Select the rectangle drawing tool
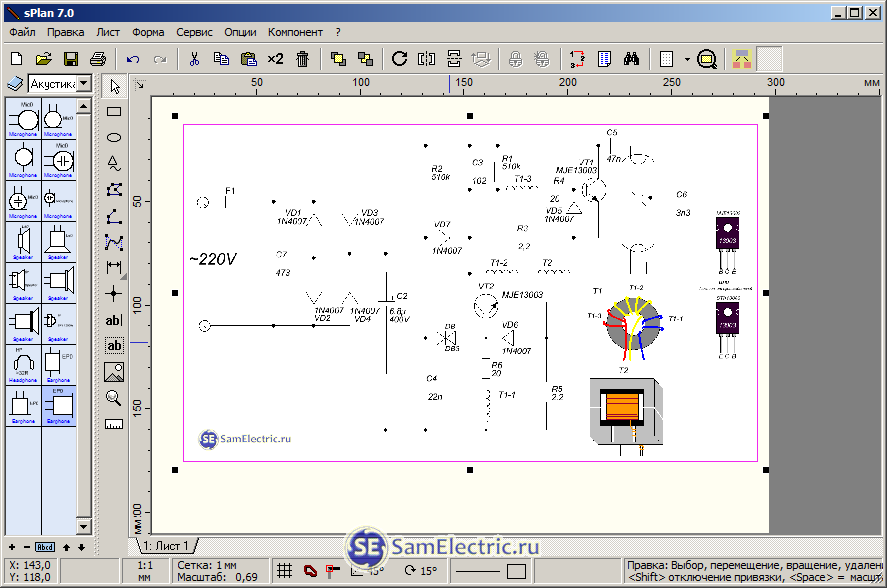 tap(114, 111)
